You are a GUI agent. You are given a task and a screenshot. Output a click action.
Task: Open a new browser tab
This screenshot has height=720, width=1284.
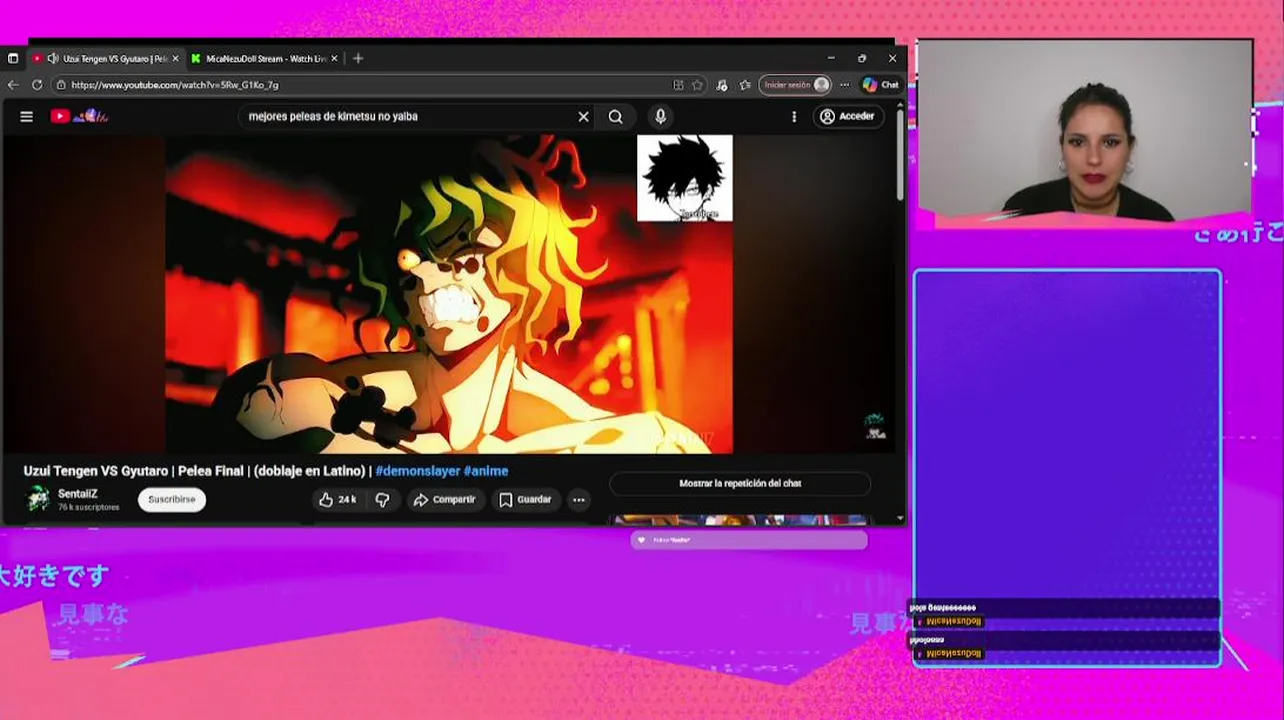point(358,58)
